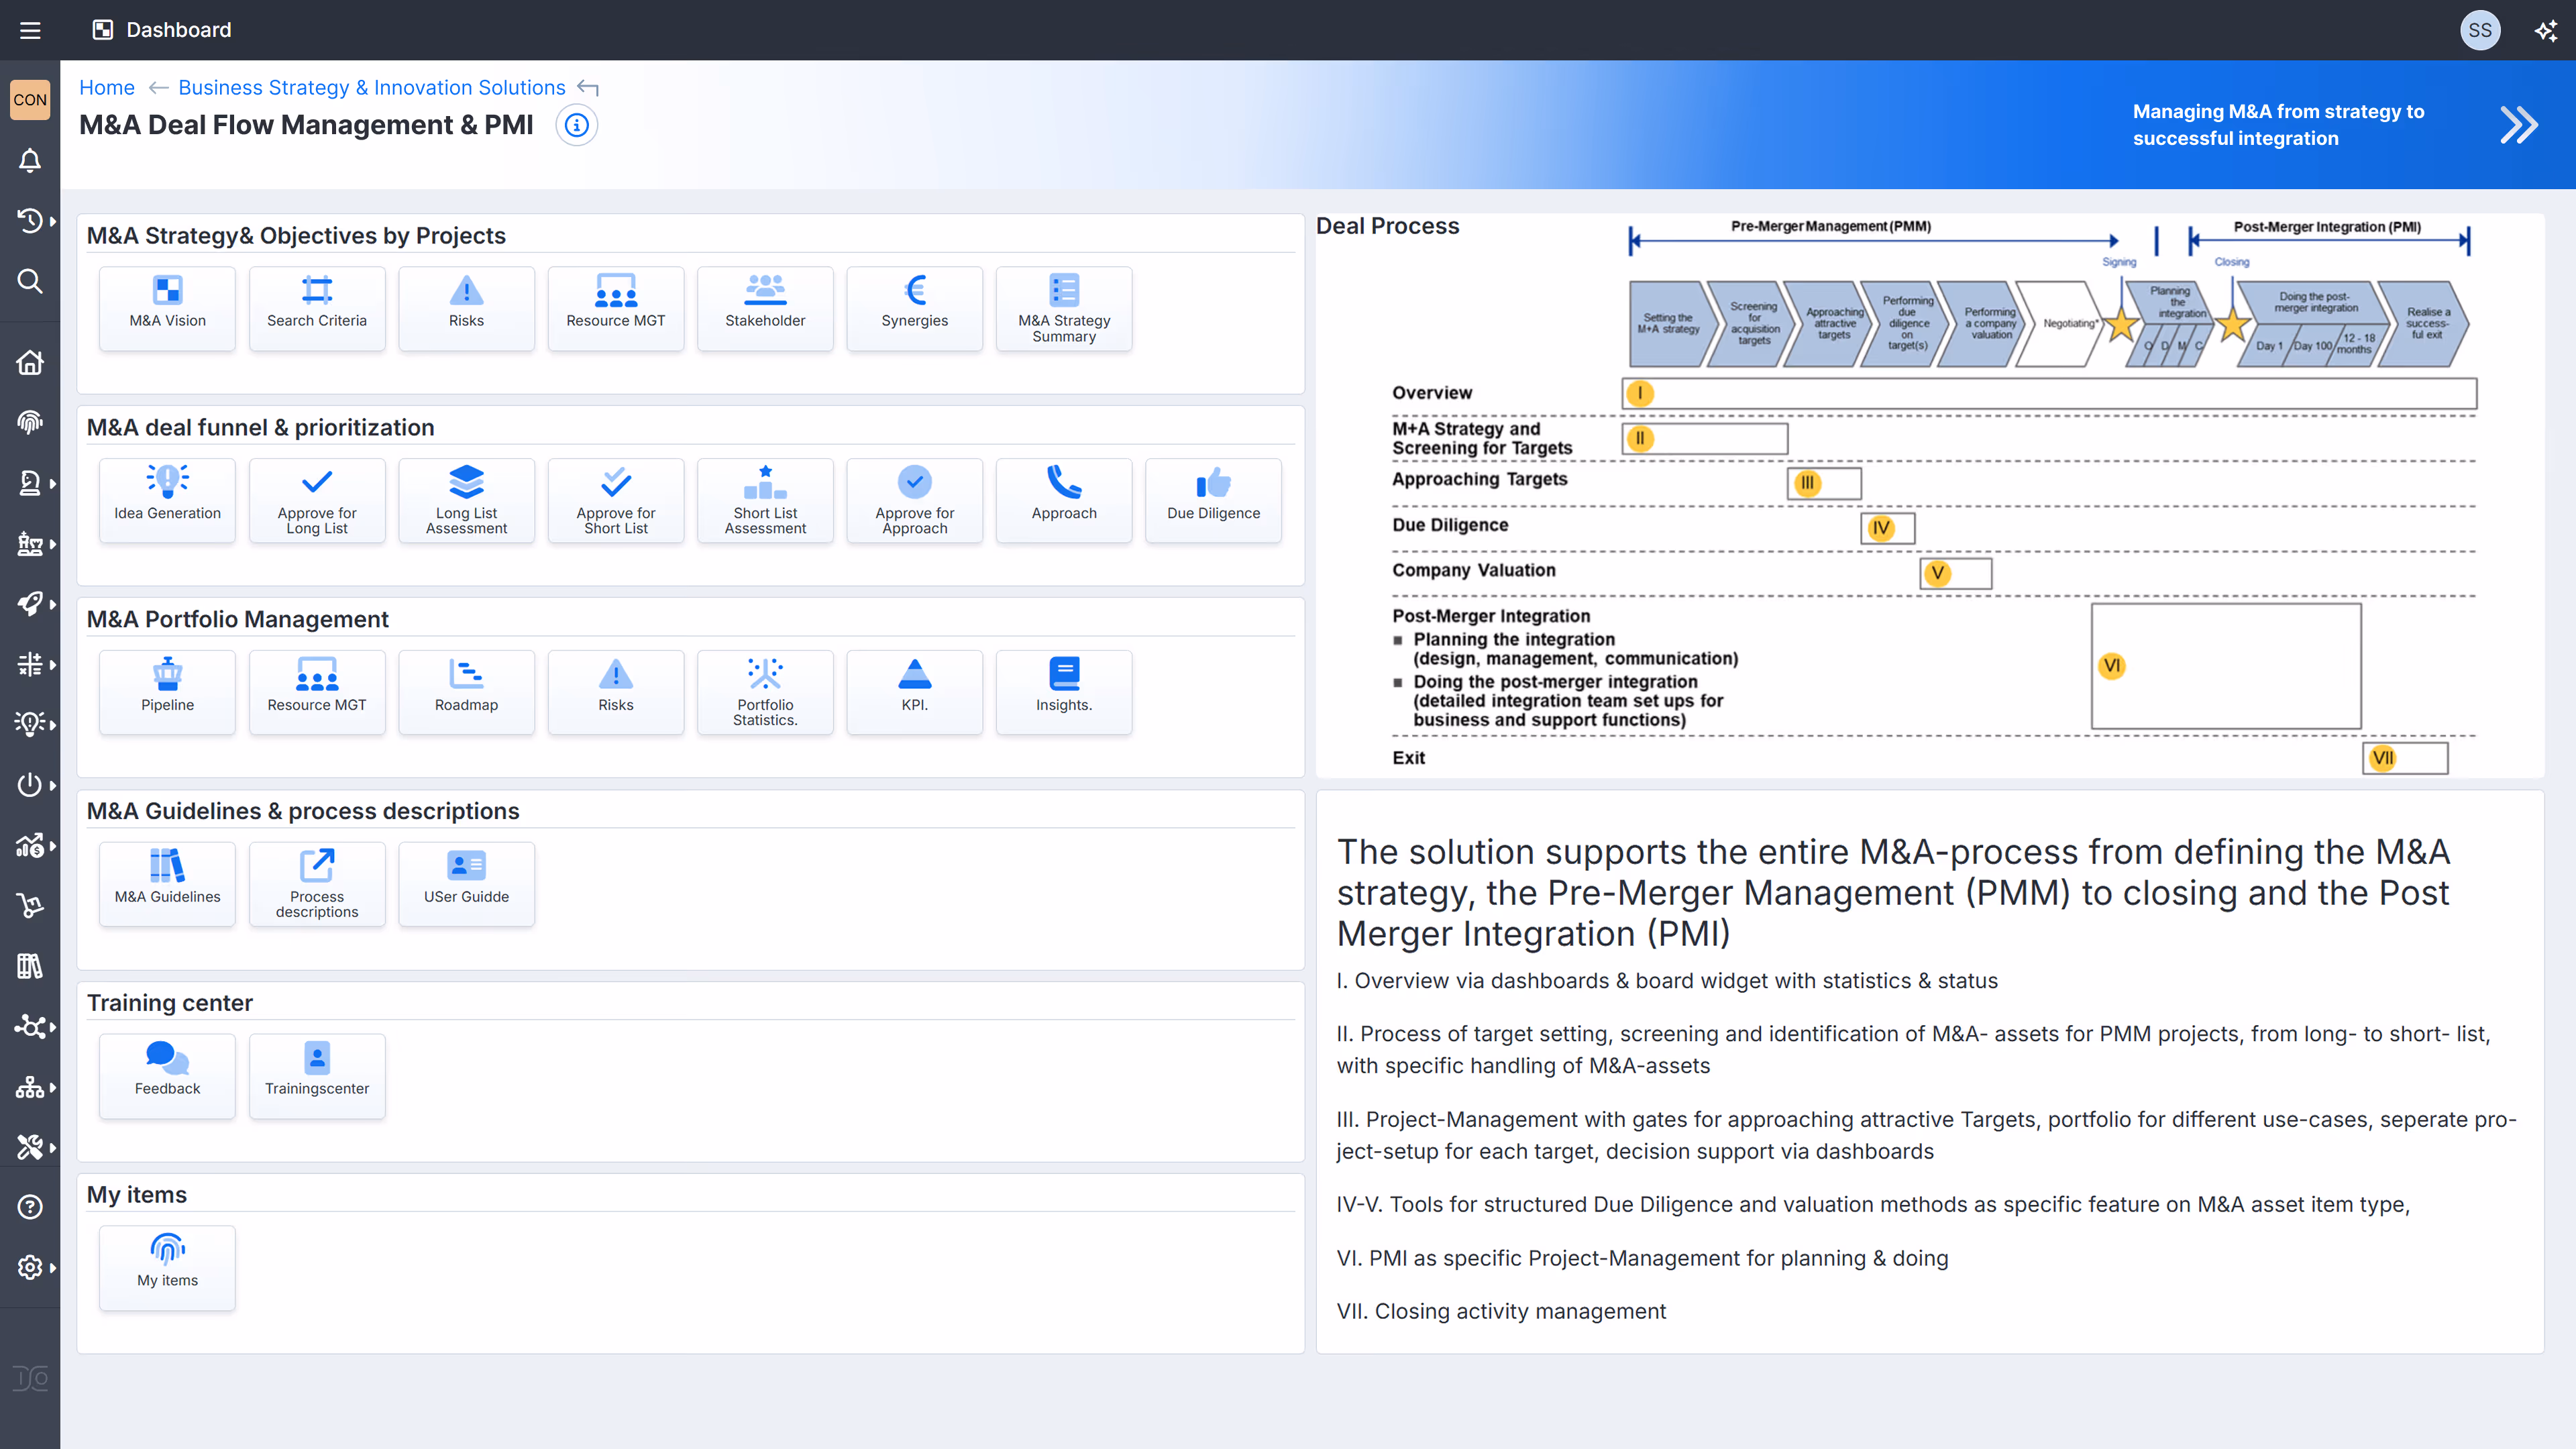Click the help question-mark icon
This screenshot has width=2576, height=1449.
(30, 1207)
